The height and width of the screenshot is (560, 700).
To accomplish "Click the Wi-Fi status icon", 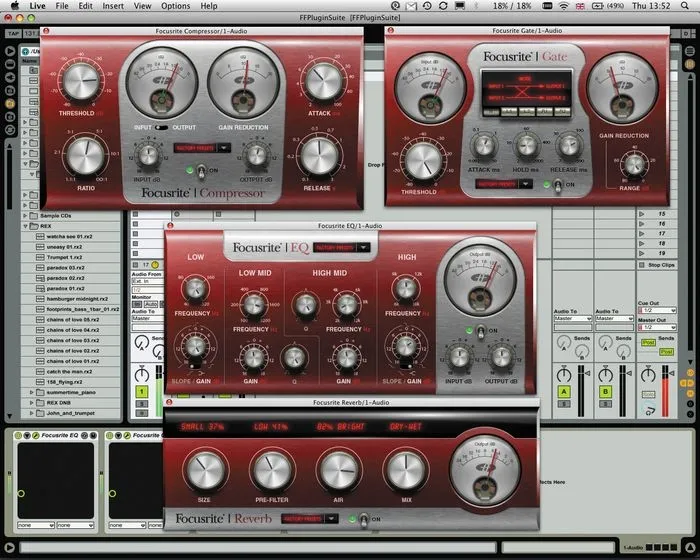I will coord(564,6).
